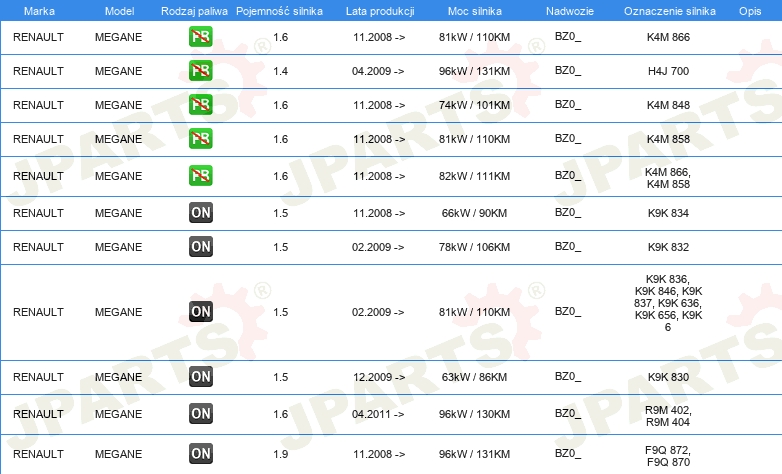Select the multi-line K9K 836, K9K 846 engine cell
Image resolution: width=782 pixels, height=474 pixels.
point(668,303)
